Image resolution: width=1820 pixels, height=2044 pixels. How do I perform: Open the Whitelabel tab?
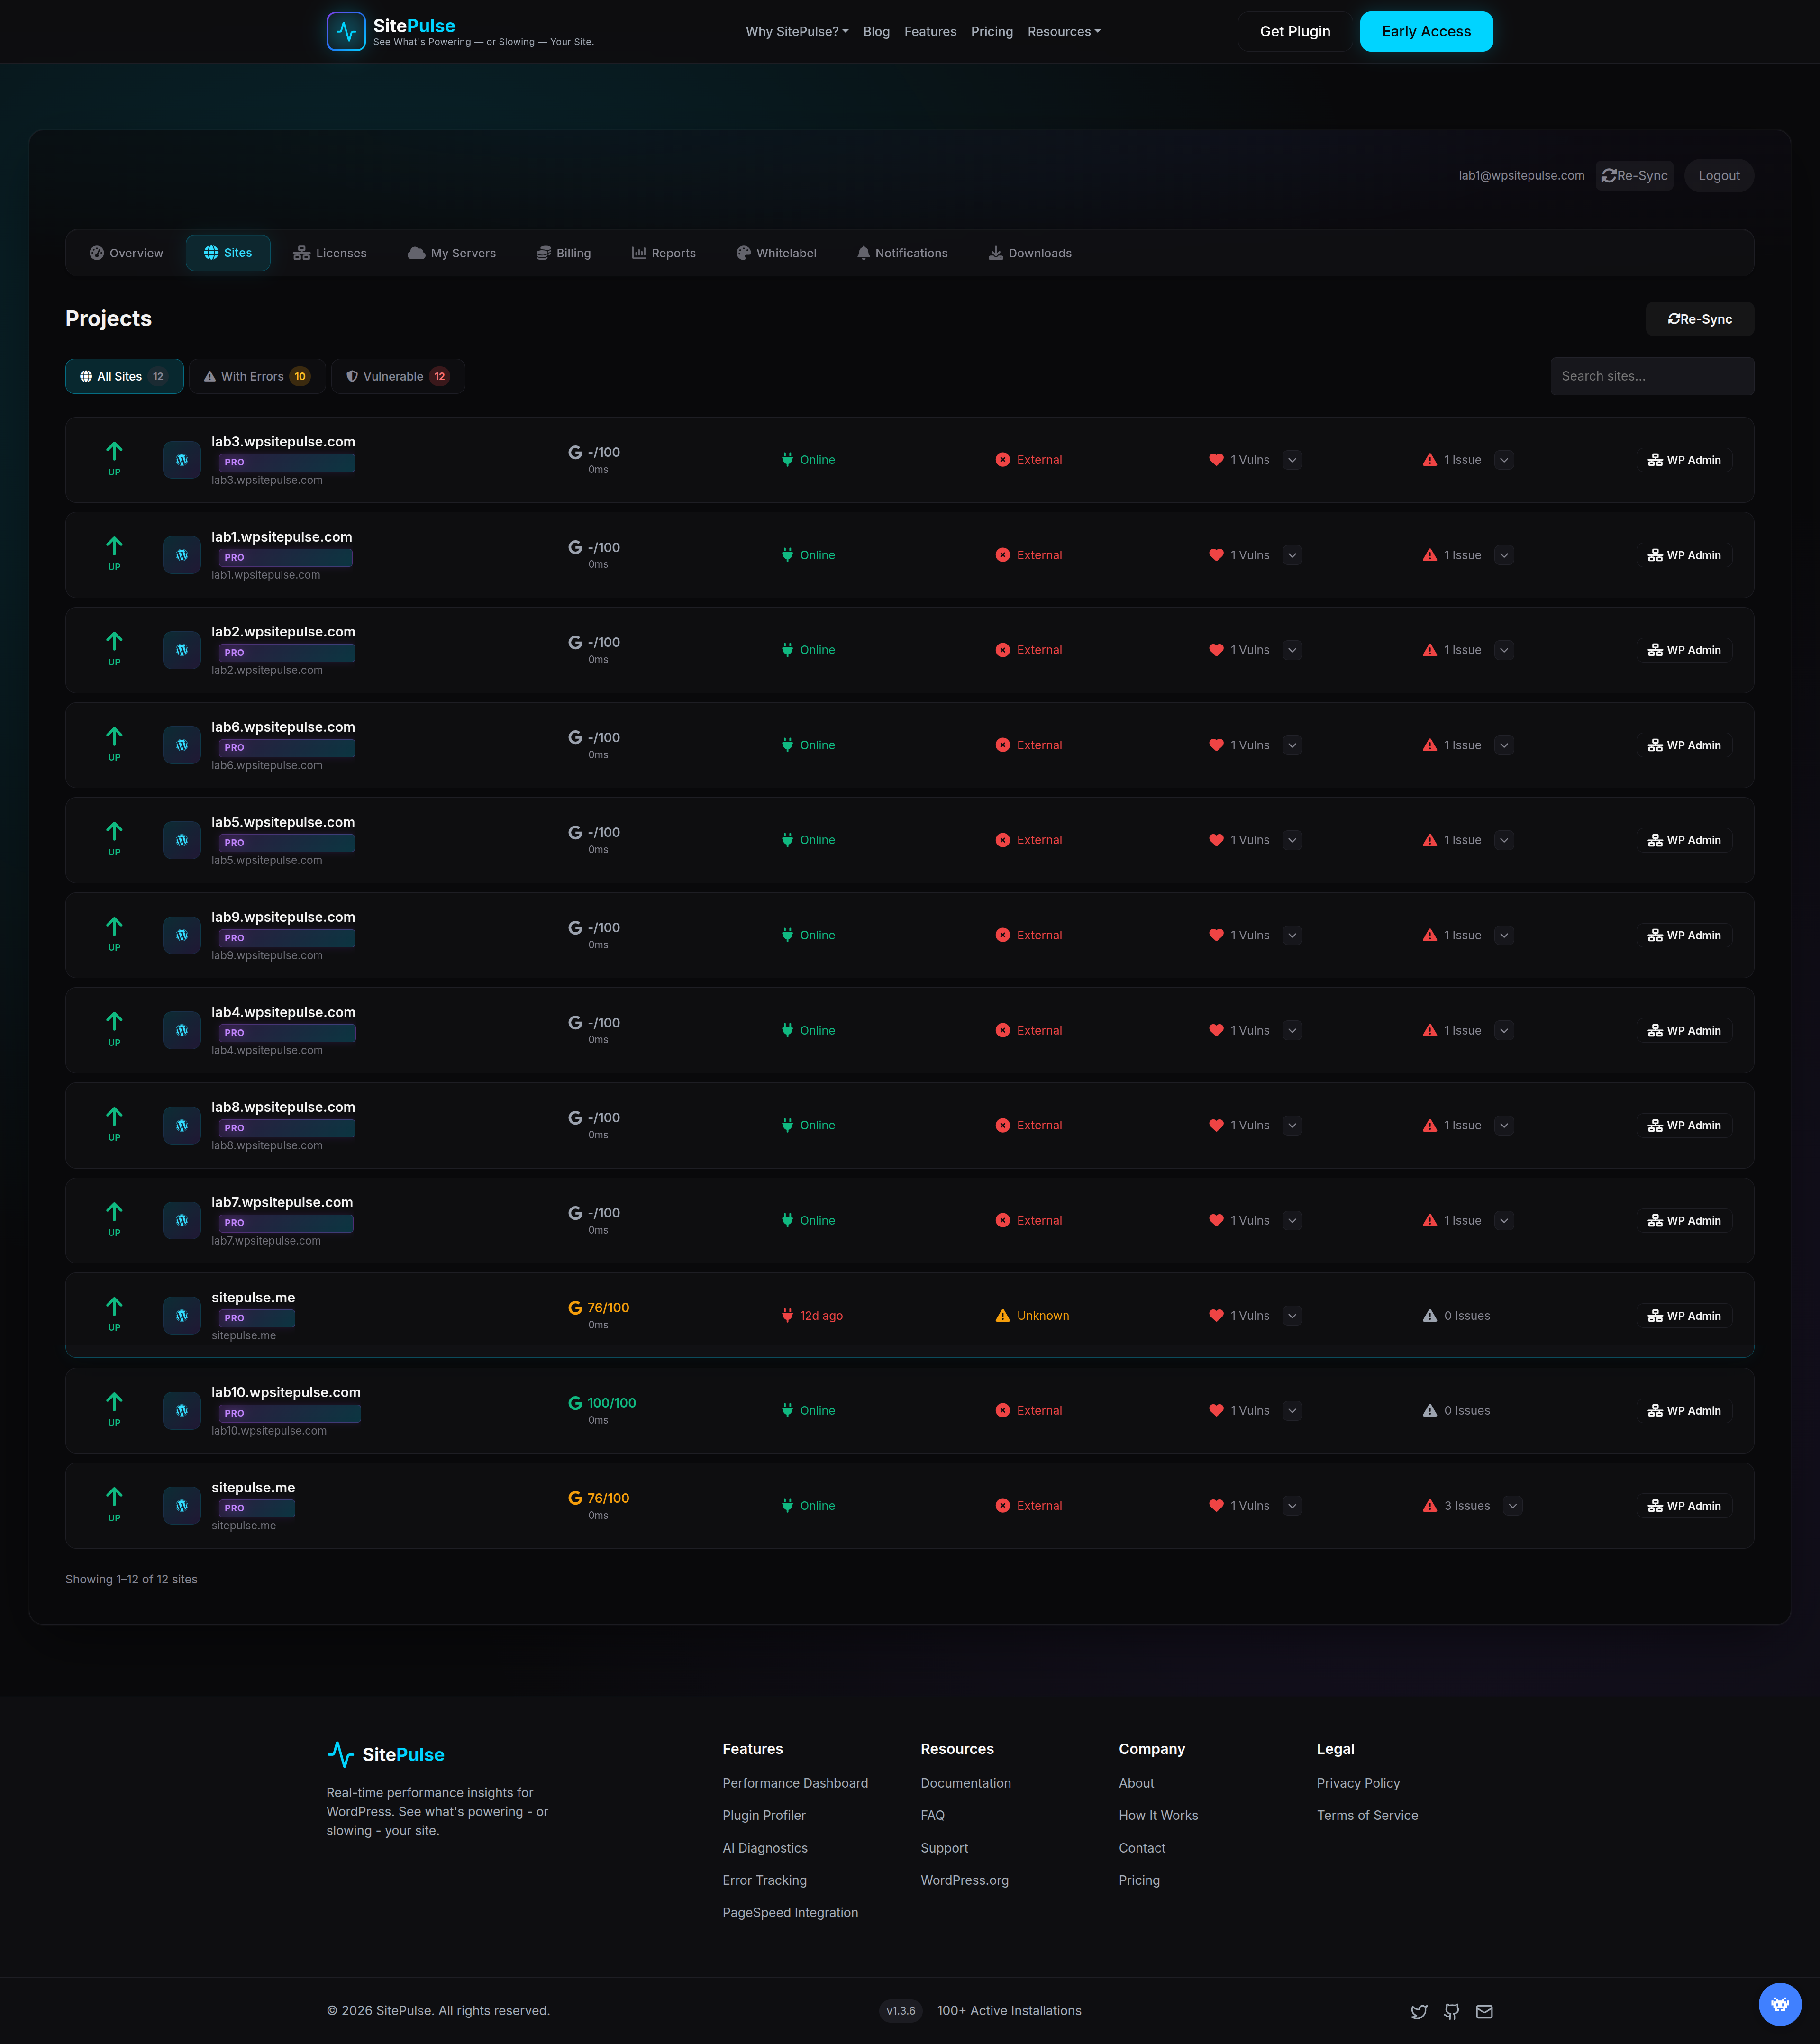777,253
